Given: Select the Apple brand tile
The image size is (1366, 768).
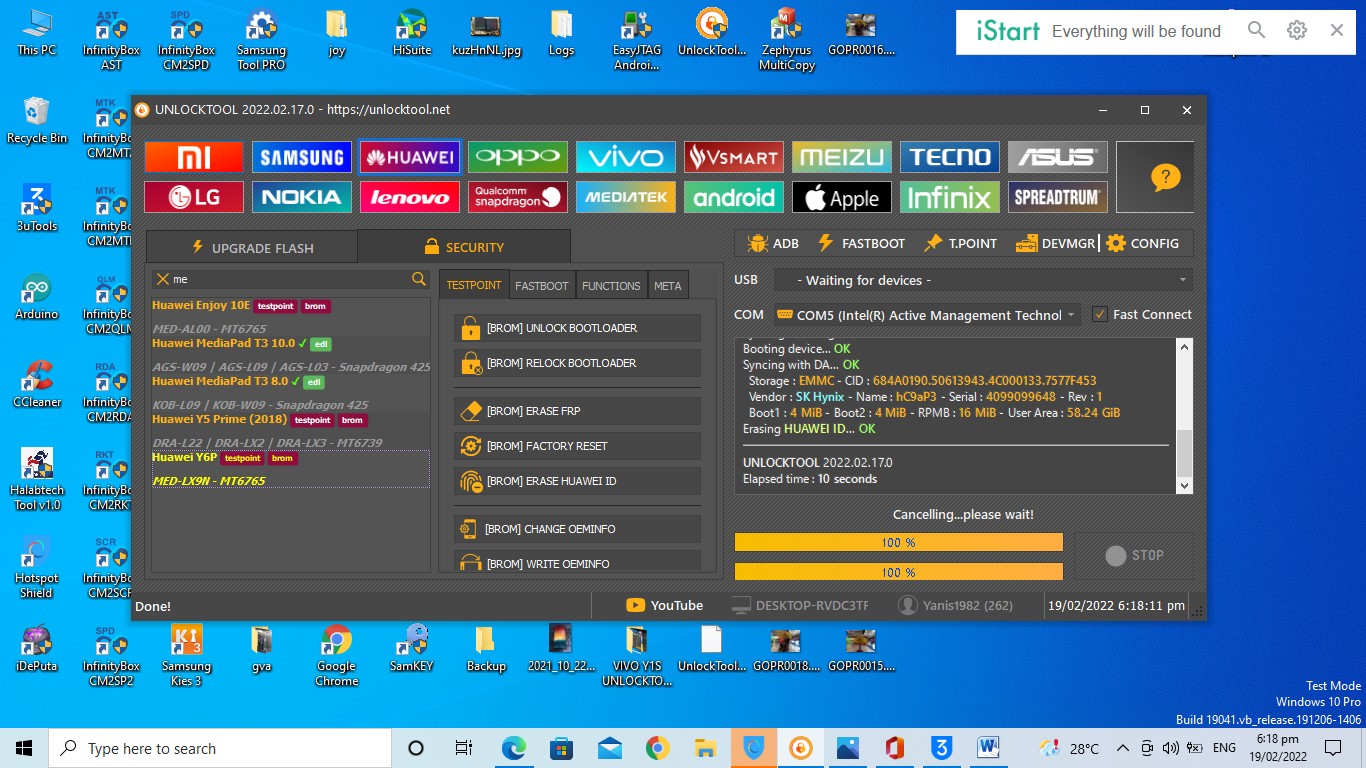Looking at the screenshot, I should (x=842, y=197).
